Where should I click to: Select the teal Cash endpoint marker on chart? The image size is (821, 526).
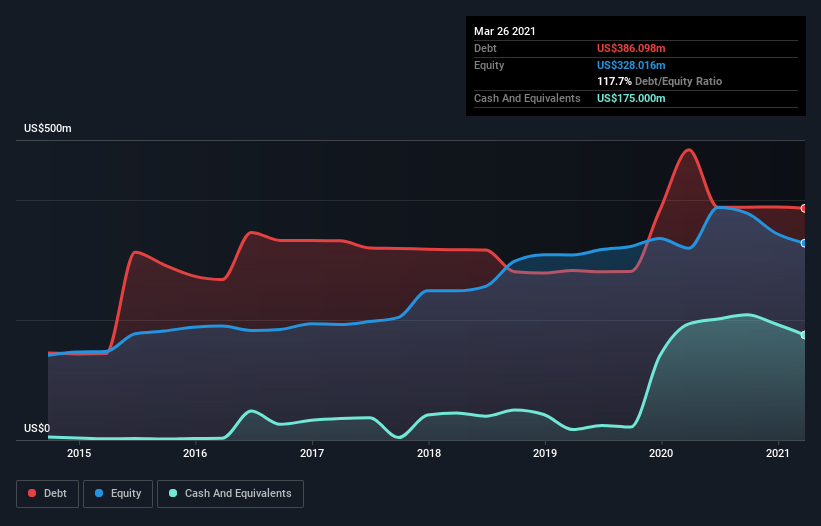click(x=804, y=335)
